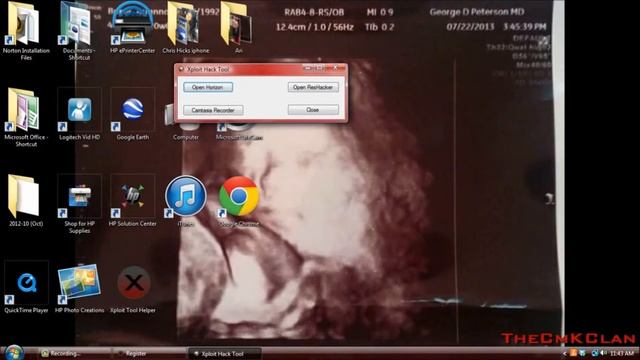Select the QuickTime Player icon

pyautogui.click(x=26, y=287)
